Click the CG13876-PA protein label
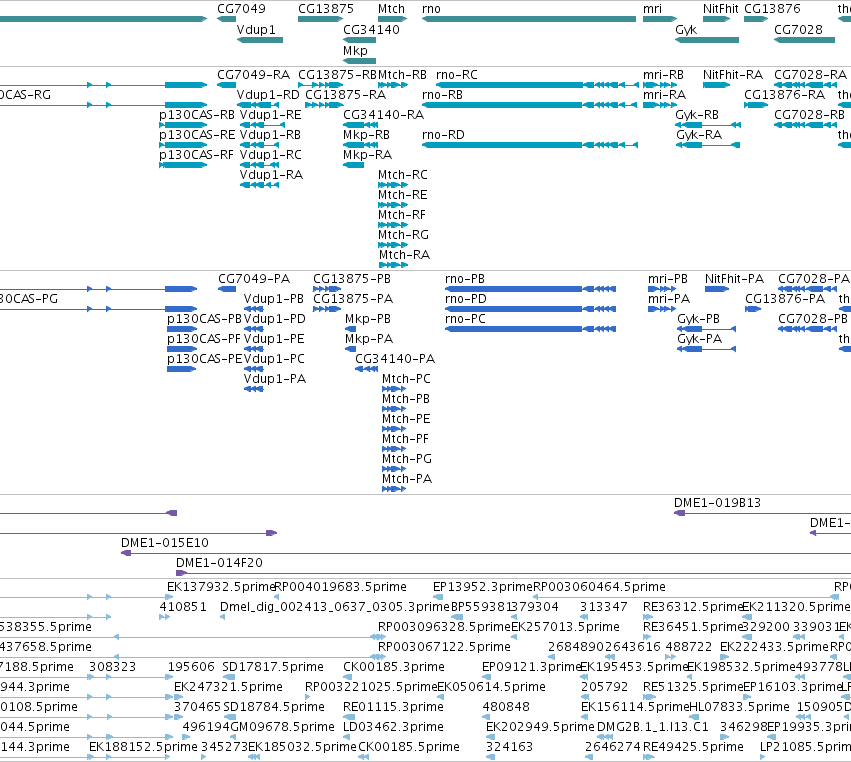The height and width of the screenshot is (762, 851). pyautogui.click(x=785, y=299)
